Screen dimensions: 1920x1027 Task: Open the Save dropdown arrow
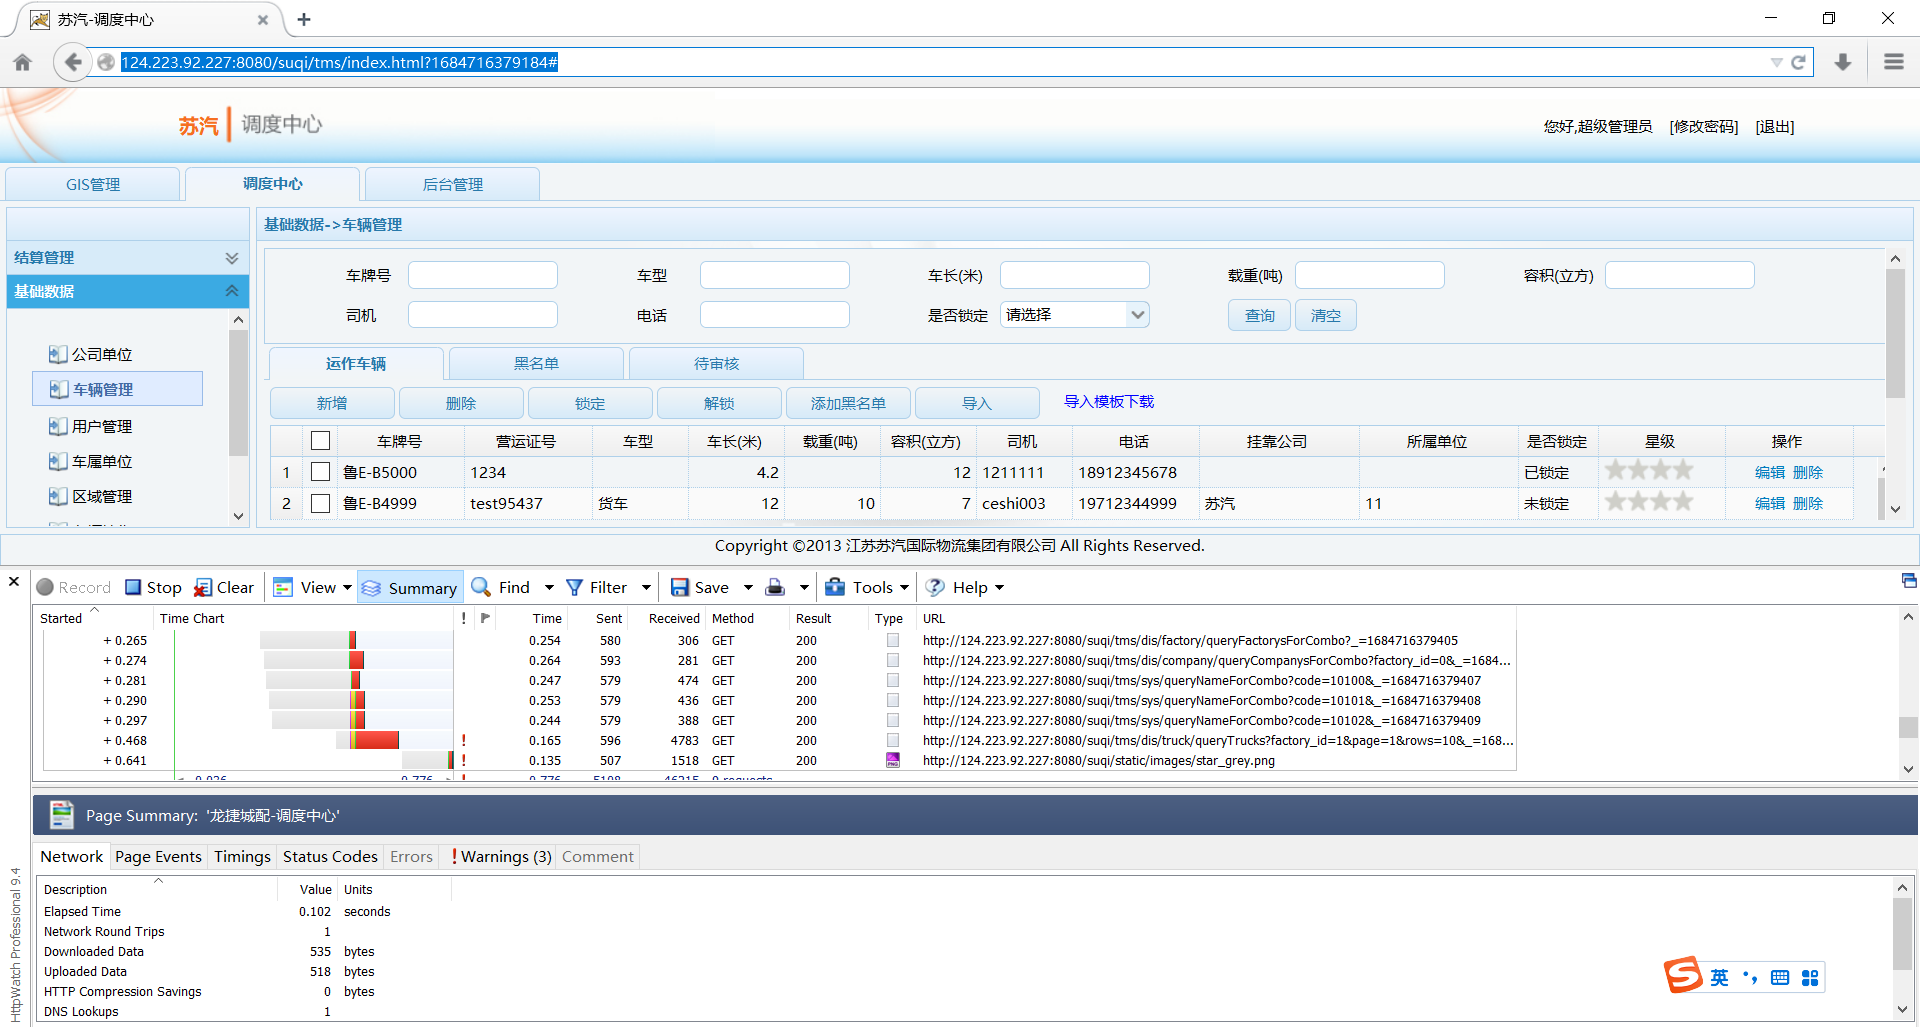point(748,588)
